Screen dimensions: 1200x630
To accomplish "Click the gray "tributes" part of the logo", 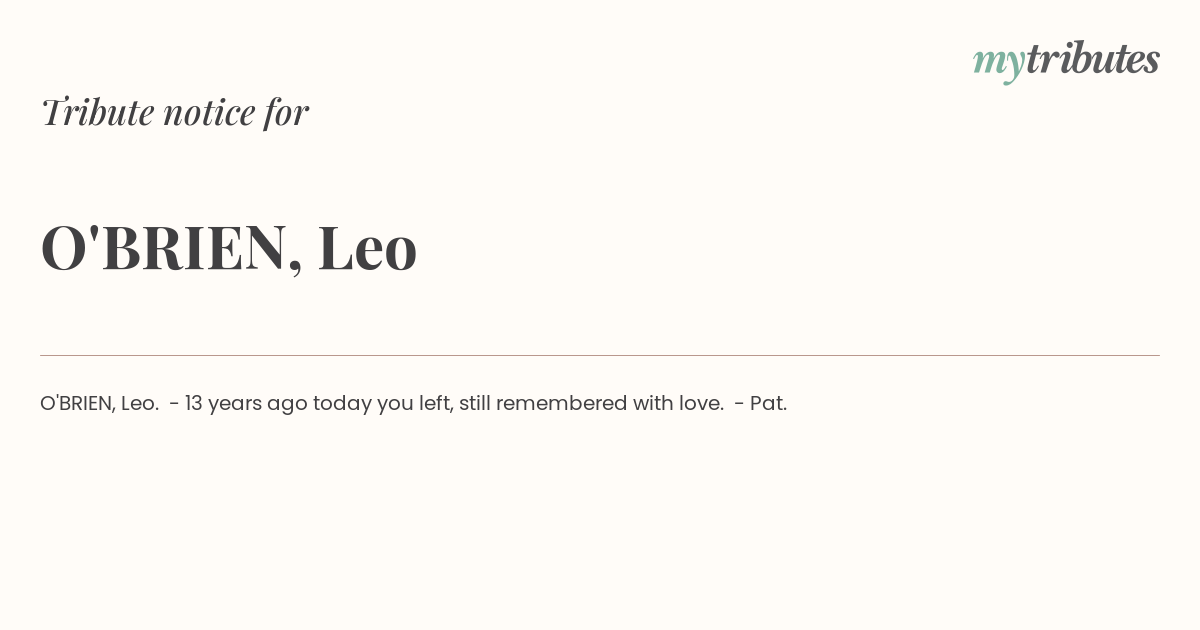I will click(1093, 58).
